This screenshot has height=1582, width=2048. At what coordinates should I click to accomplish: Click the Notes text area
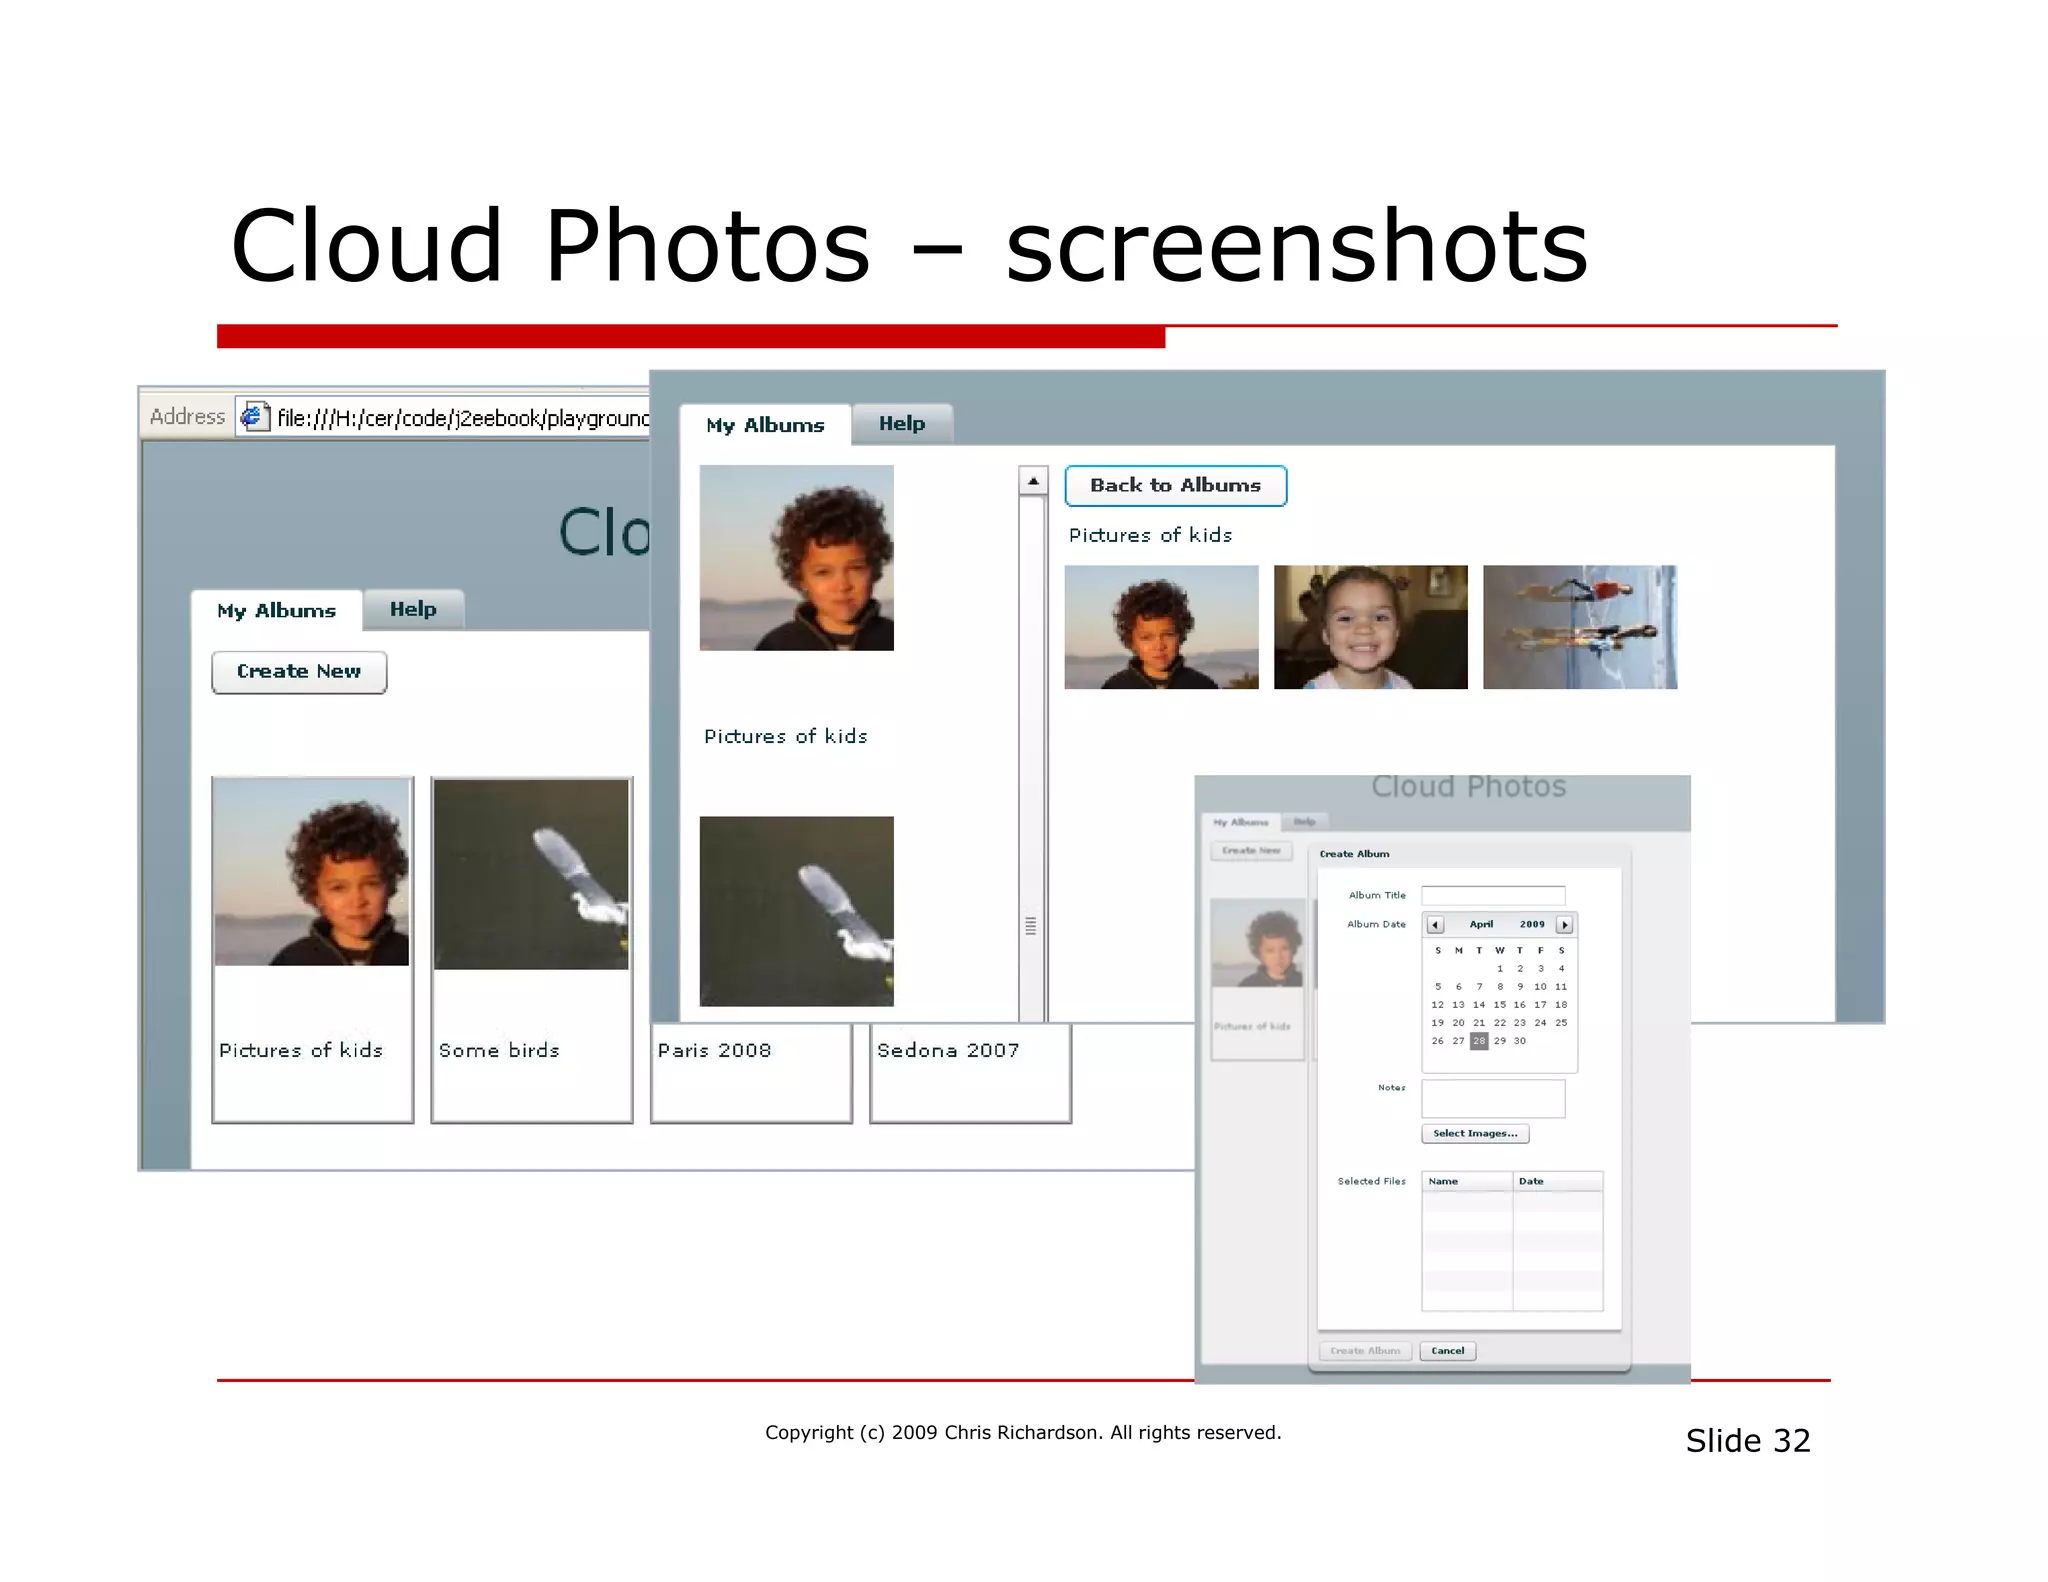click(x=1493, y=1098)
